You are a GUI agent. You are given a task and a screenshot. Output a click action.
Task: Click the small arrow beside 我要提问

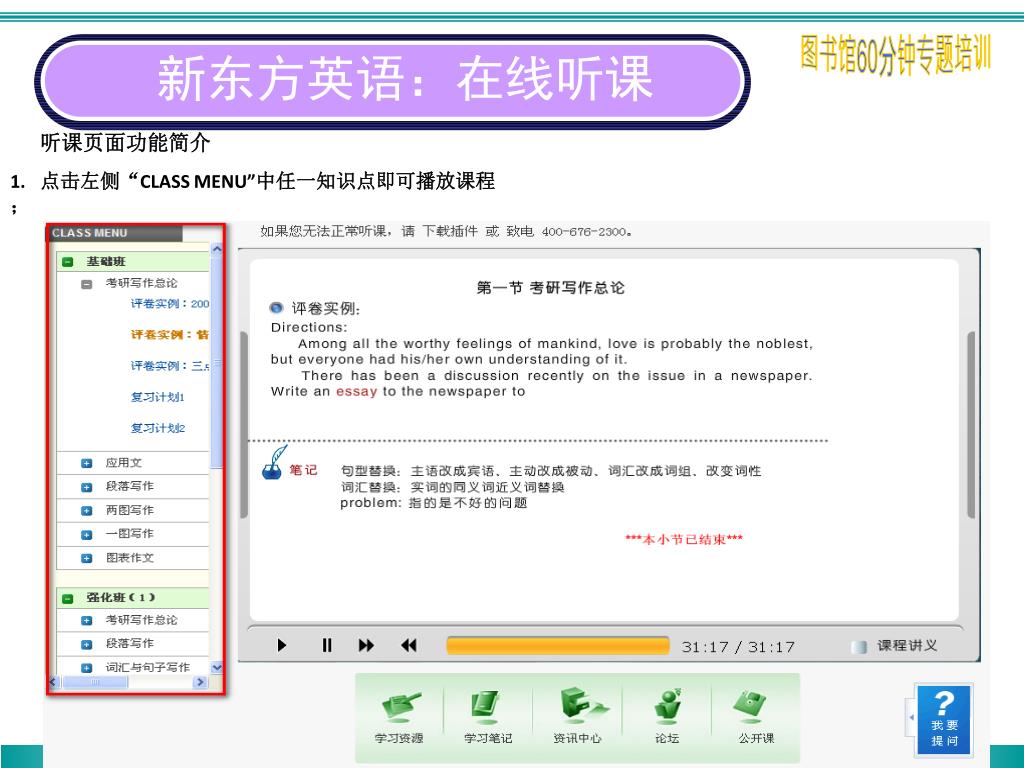click(x=911, y=717)
